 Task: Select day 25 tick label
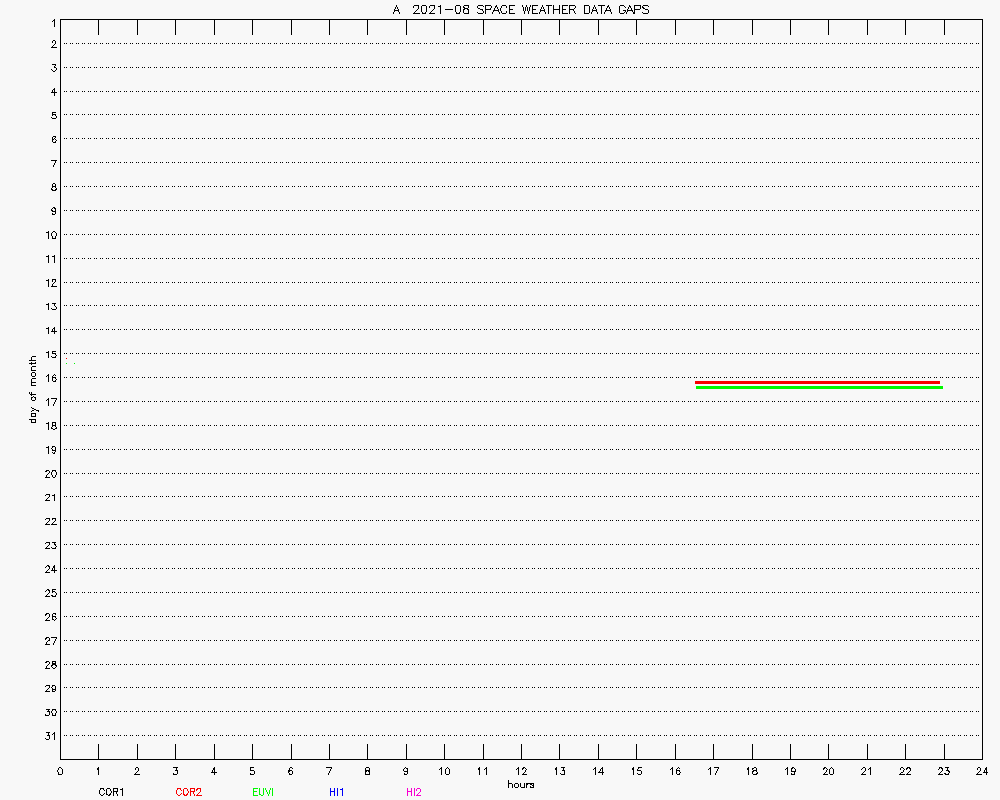coord(50,593)
